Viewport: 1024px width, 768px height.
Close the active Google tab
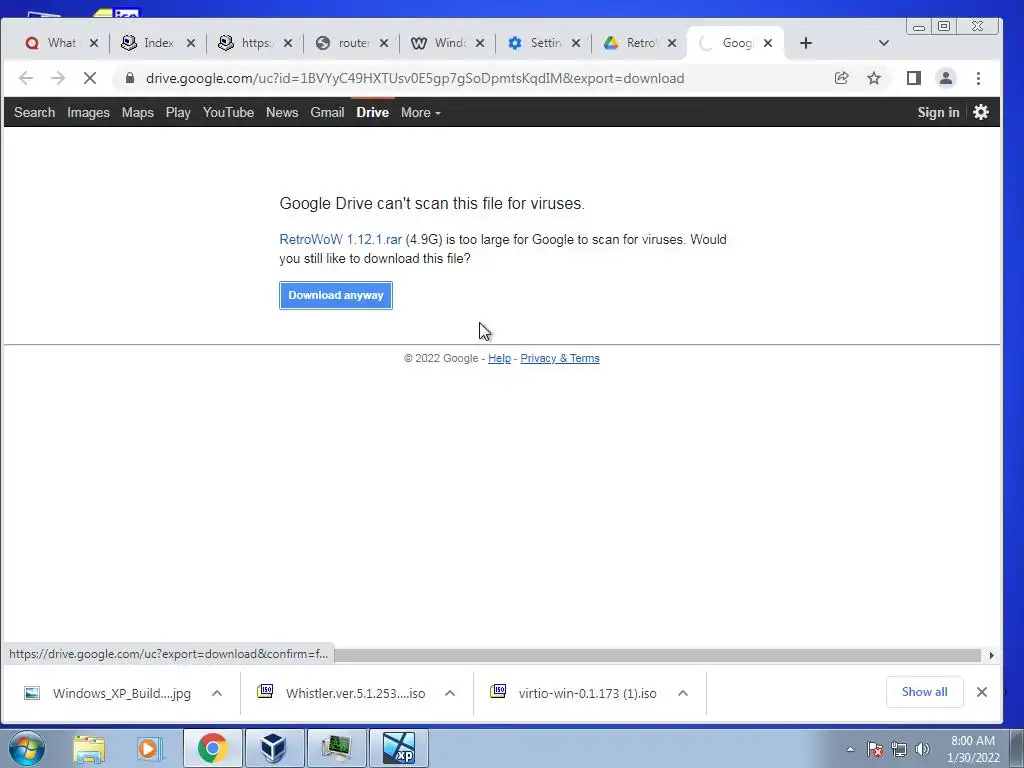point(768,43)
